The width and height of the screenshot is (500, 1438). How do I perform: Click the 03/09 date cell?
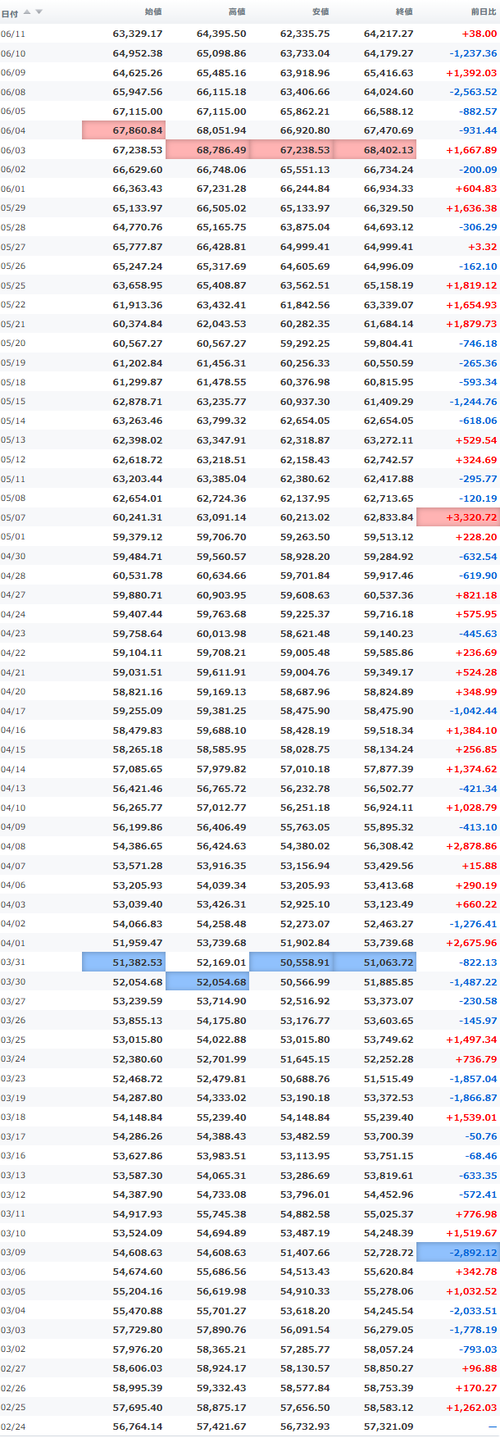13,1251
